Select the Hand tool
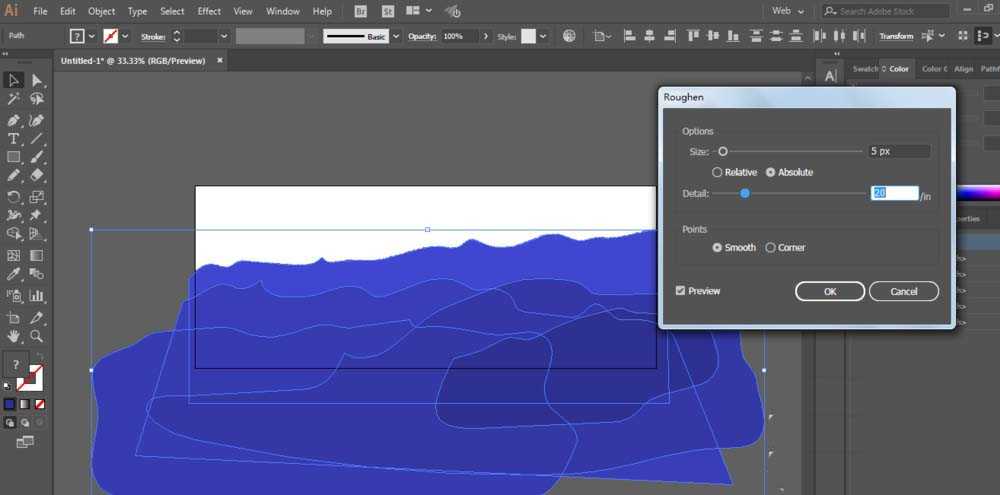The image size is (1000, 495). point(14,336)
